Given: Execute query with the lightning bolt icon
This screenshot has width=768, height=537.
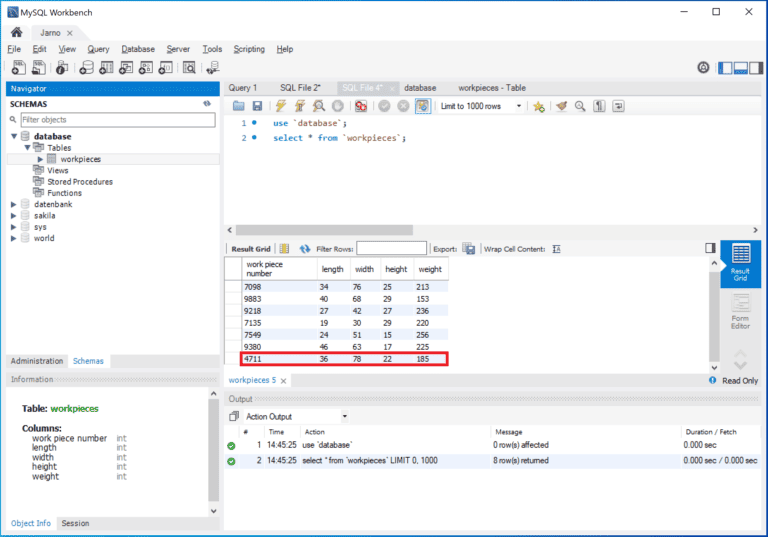Looking at the screenshot, I should [281, 106].
